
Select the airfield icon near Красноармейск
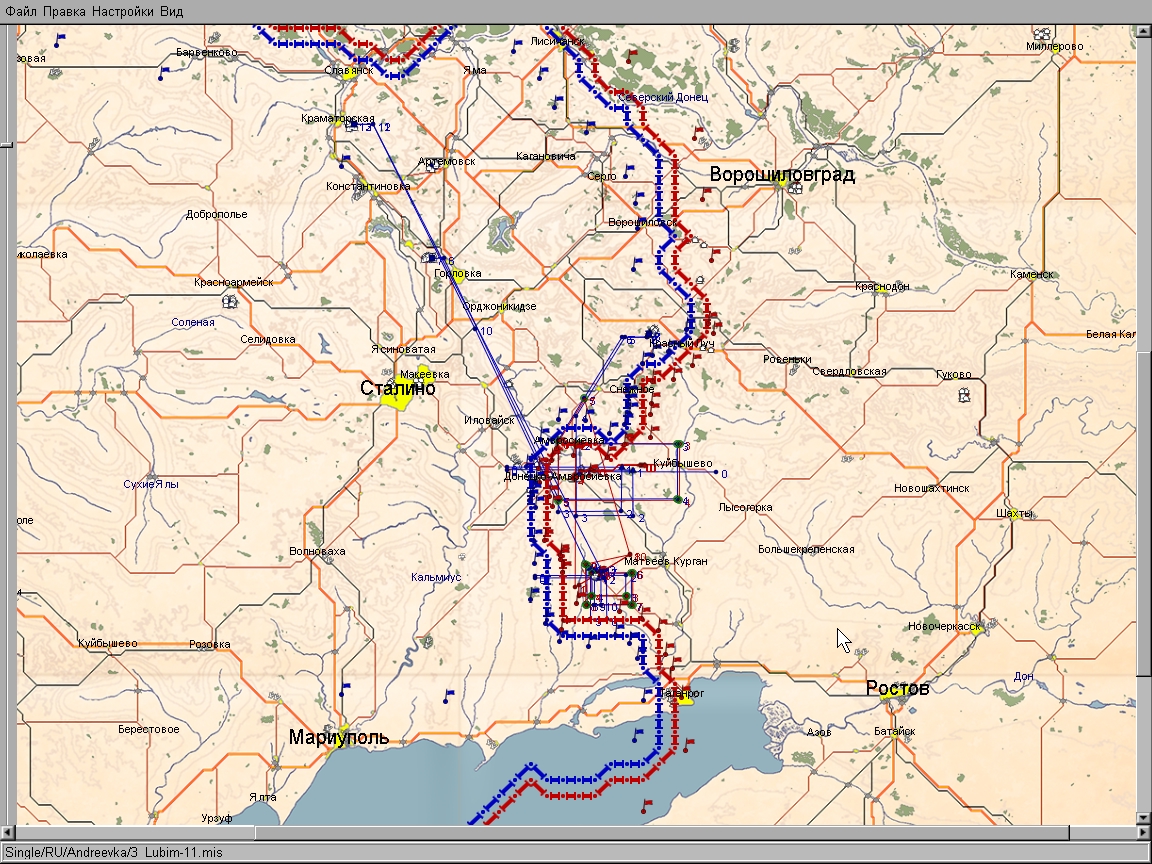[231, 301]
